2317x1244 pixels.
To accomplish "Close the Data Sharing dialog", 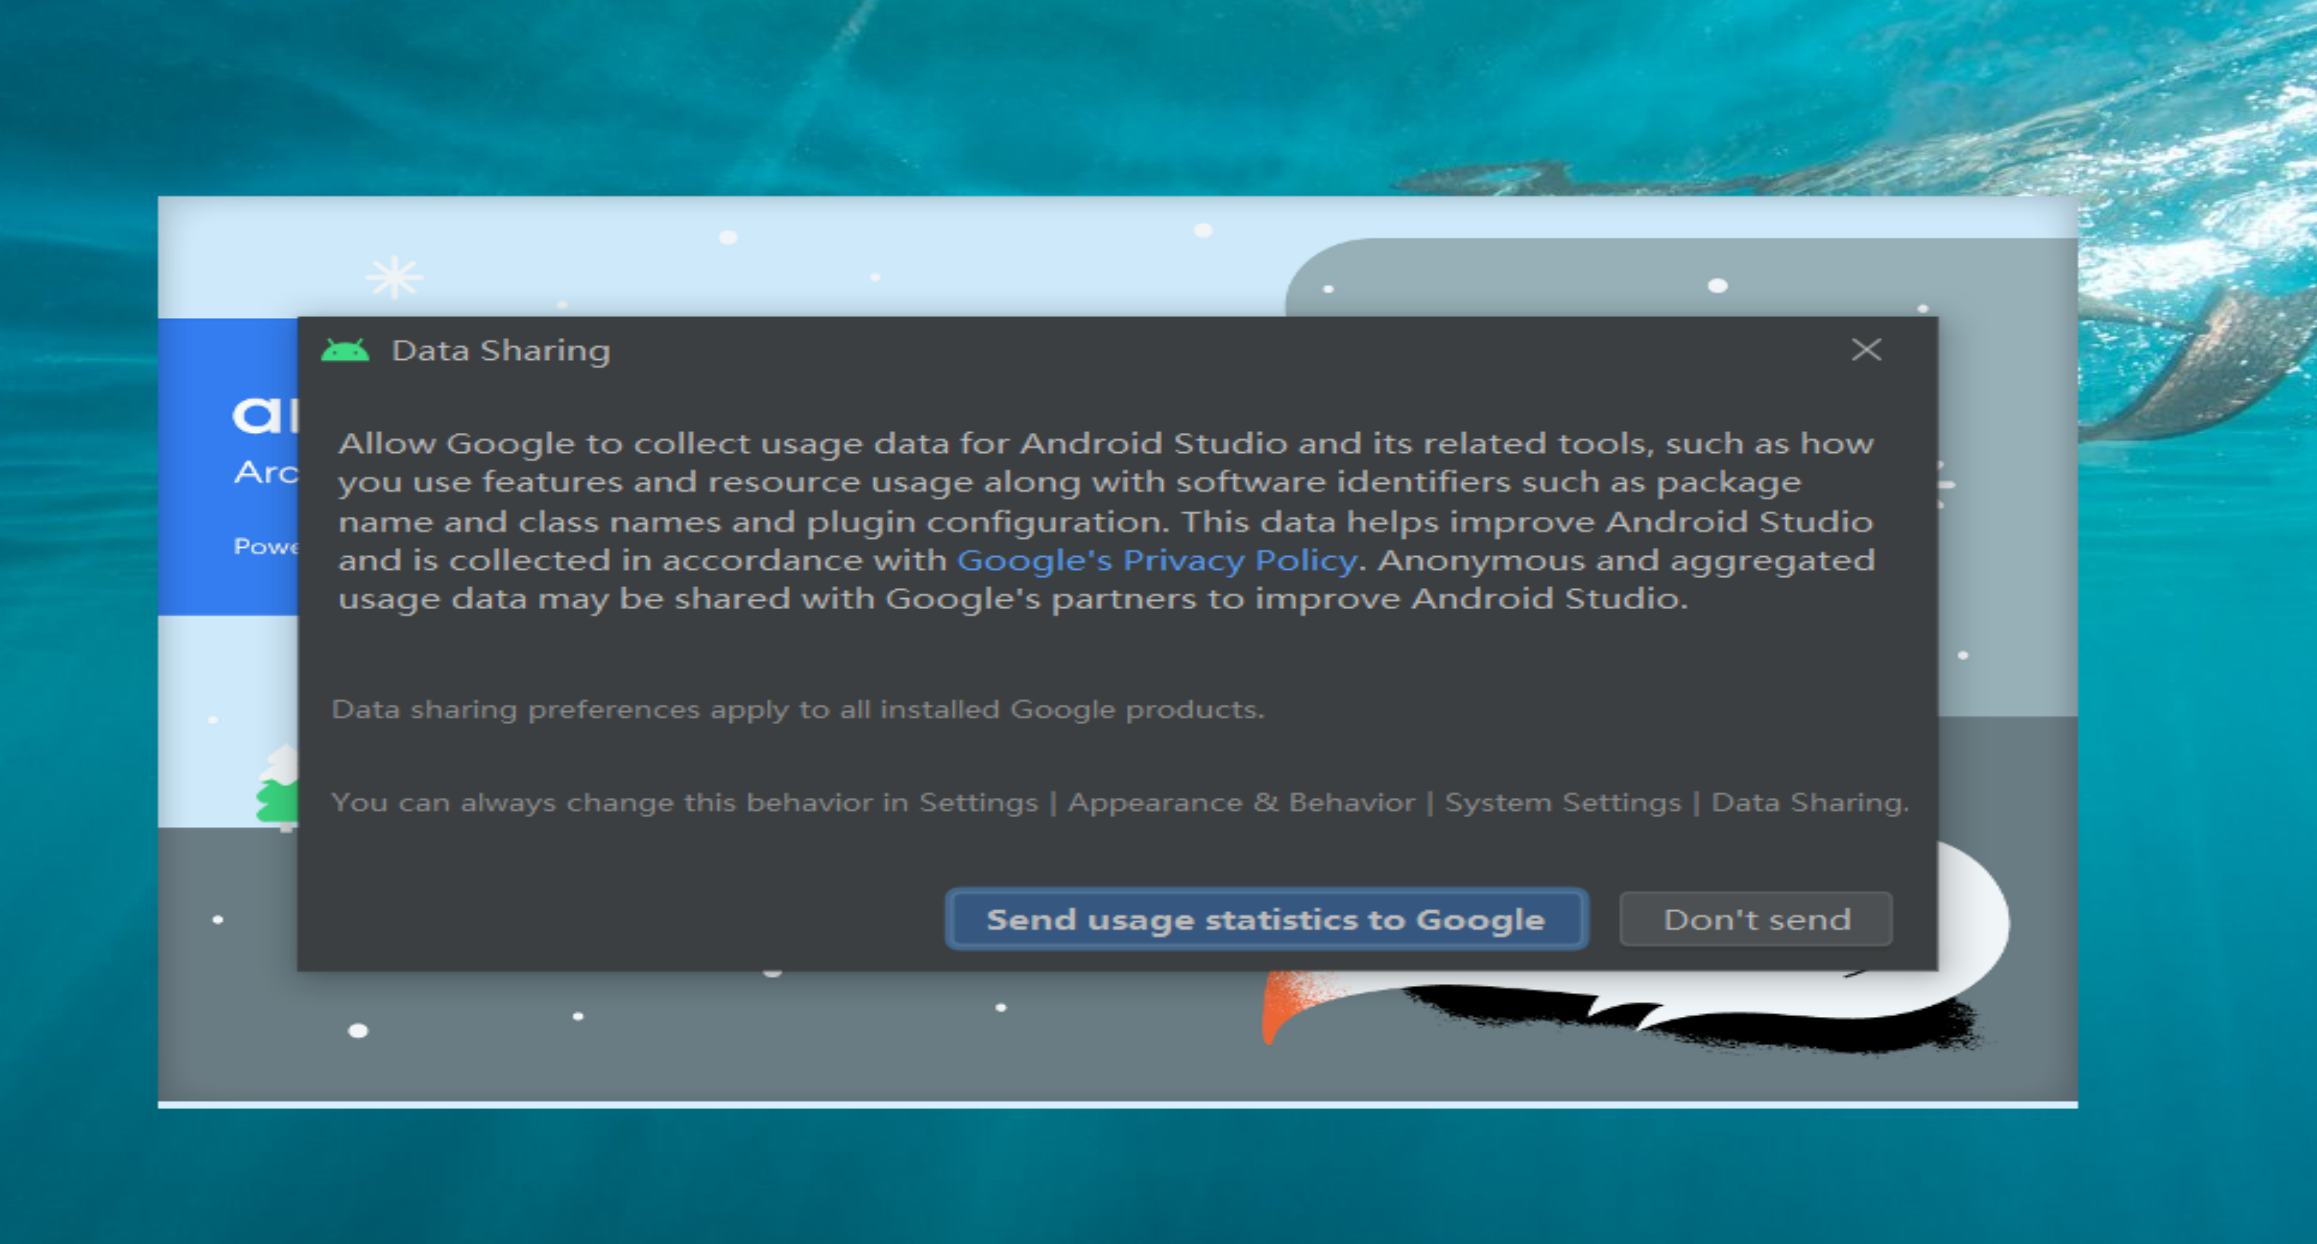I will tap(1865, 350).
